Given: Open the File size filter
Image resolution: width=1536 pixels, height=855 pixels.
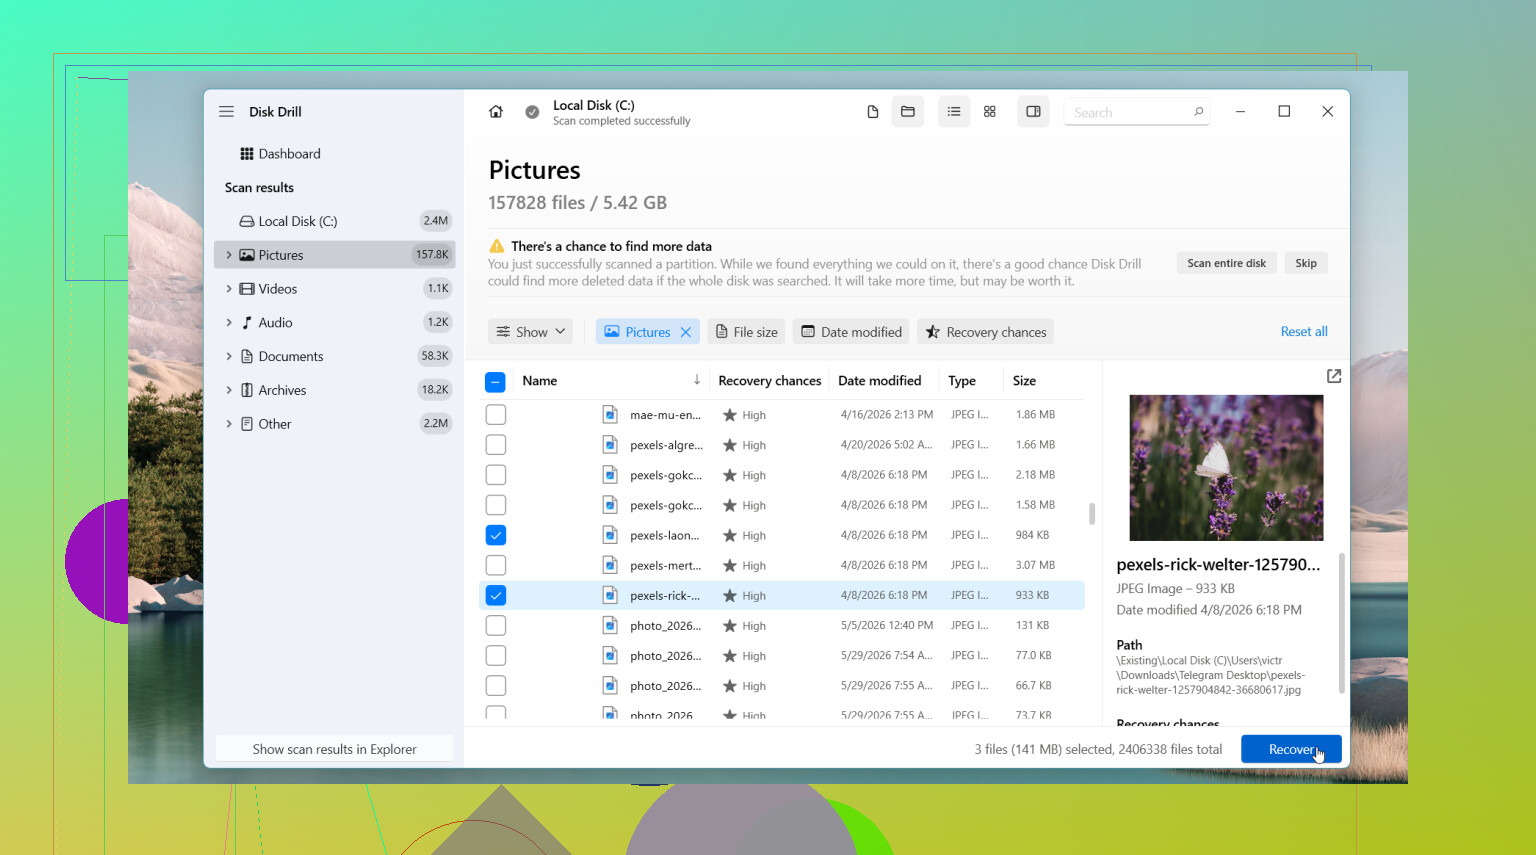Looking at the screenshot, I should point(747,332).
